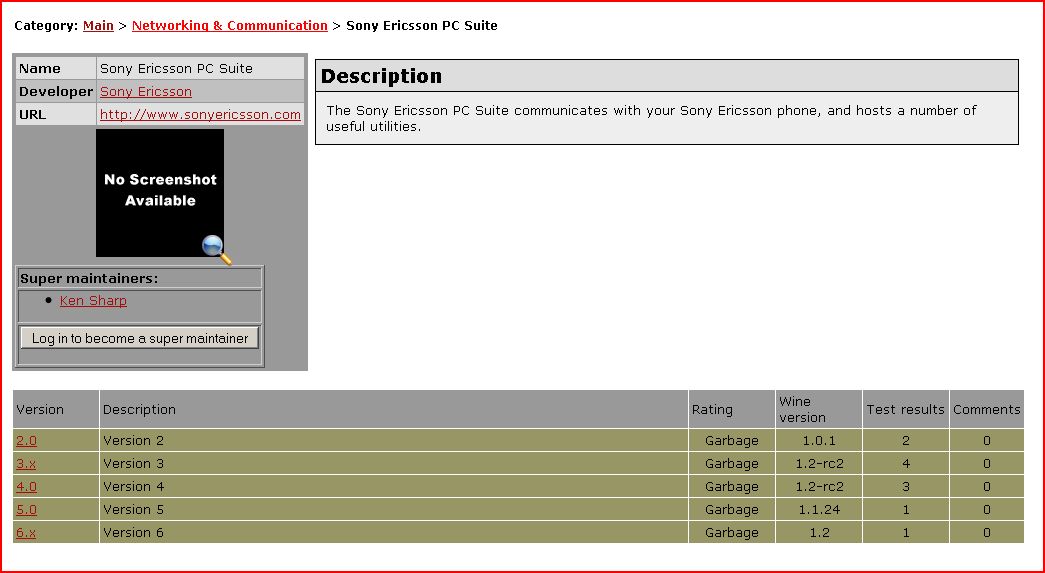1045x573 pixels.
Task: Select the 'Version 6' description cell
Action: click(394, 532)
